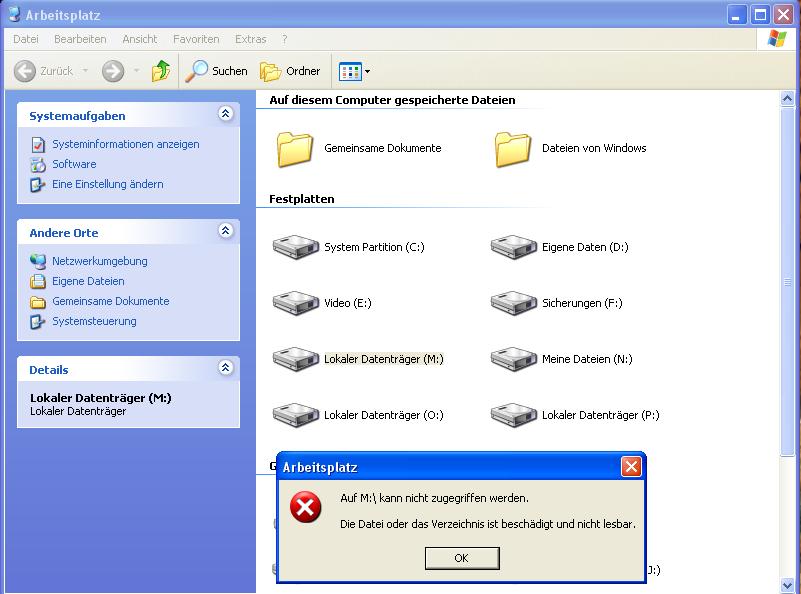Click Eine Einstellung ändern link

[108, 184]
